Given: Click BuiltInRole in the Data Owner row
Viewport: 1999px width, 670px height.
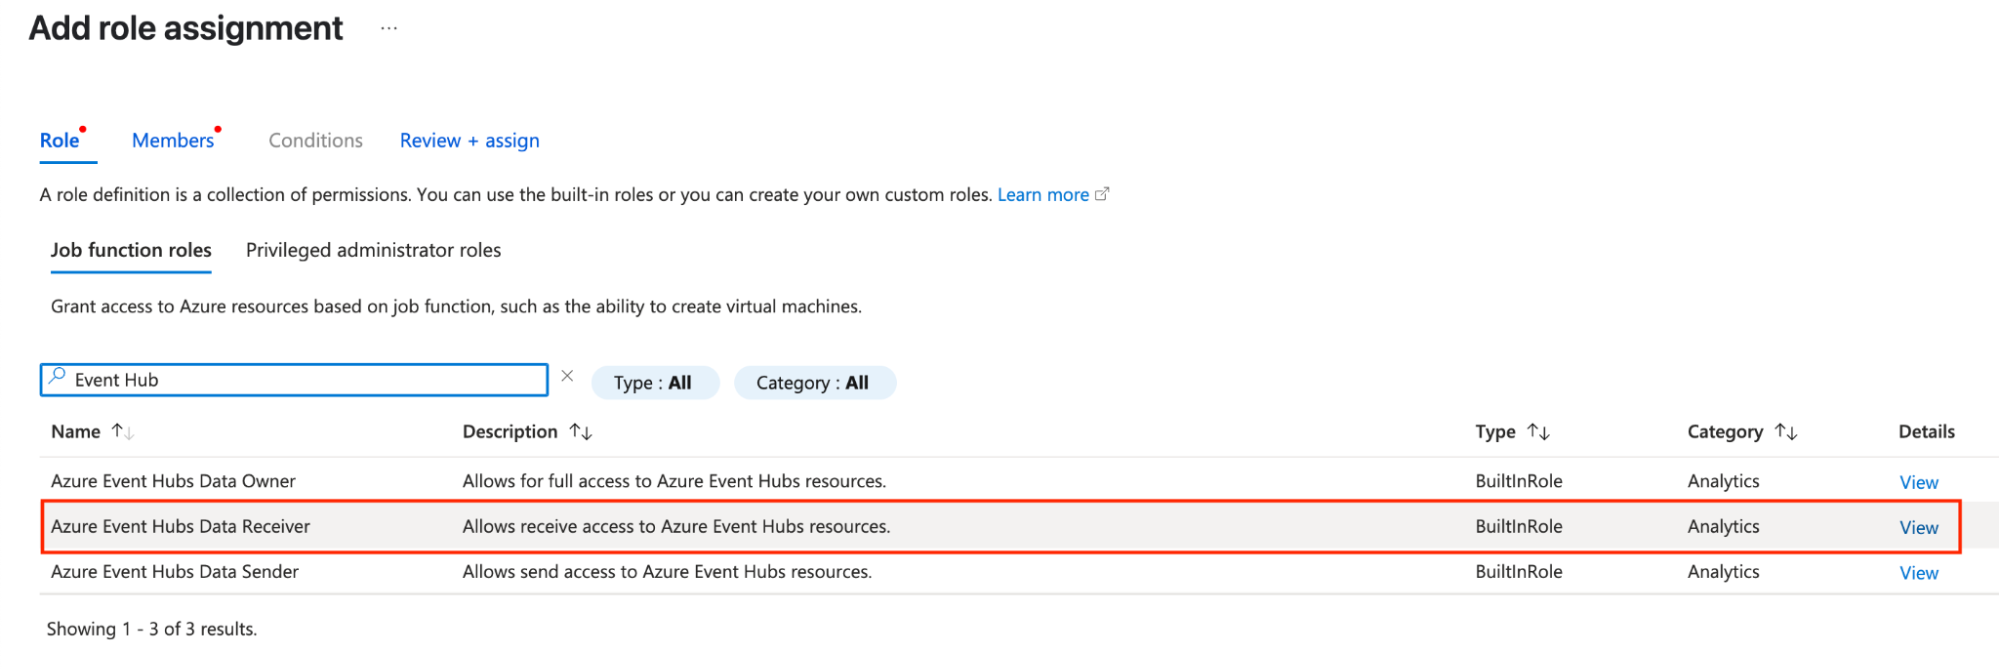Looking at the screenshot, I should tap(1518, 481).
